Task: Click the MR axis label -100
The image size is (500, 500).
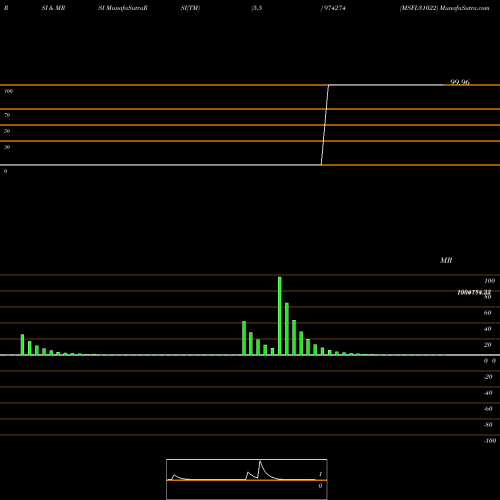Action: 490,441
